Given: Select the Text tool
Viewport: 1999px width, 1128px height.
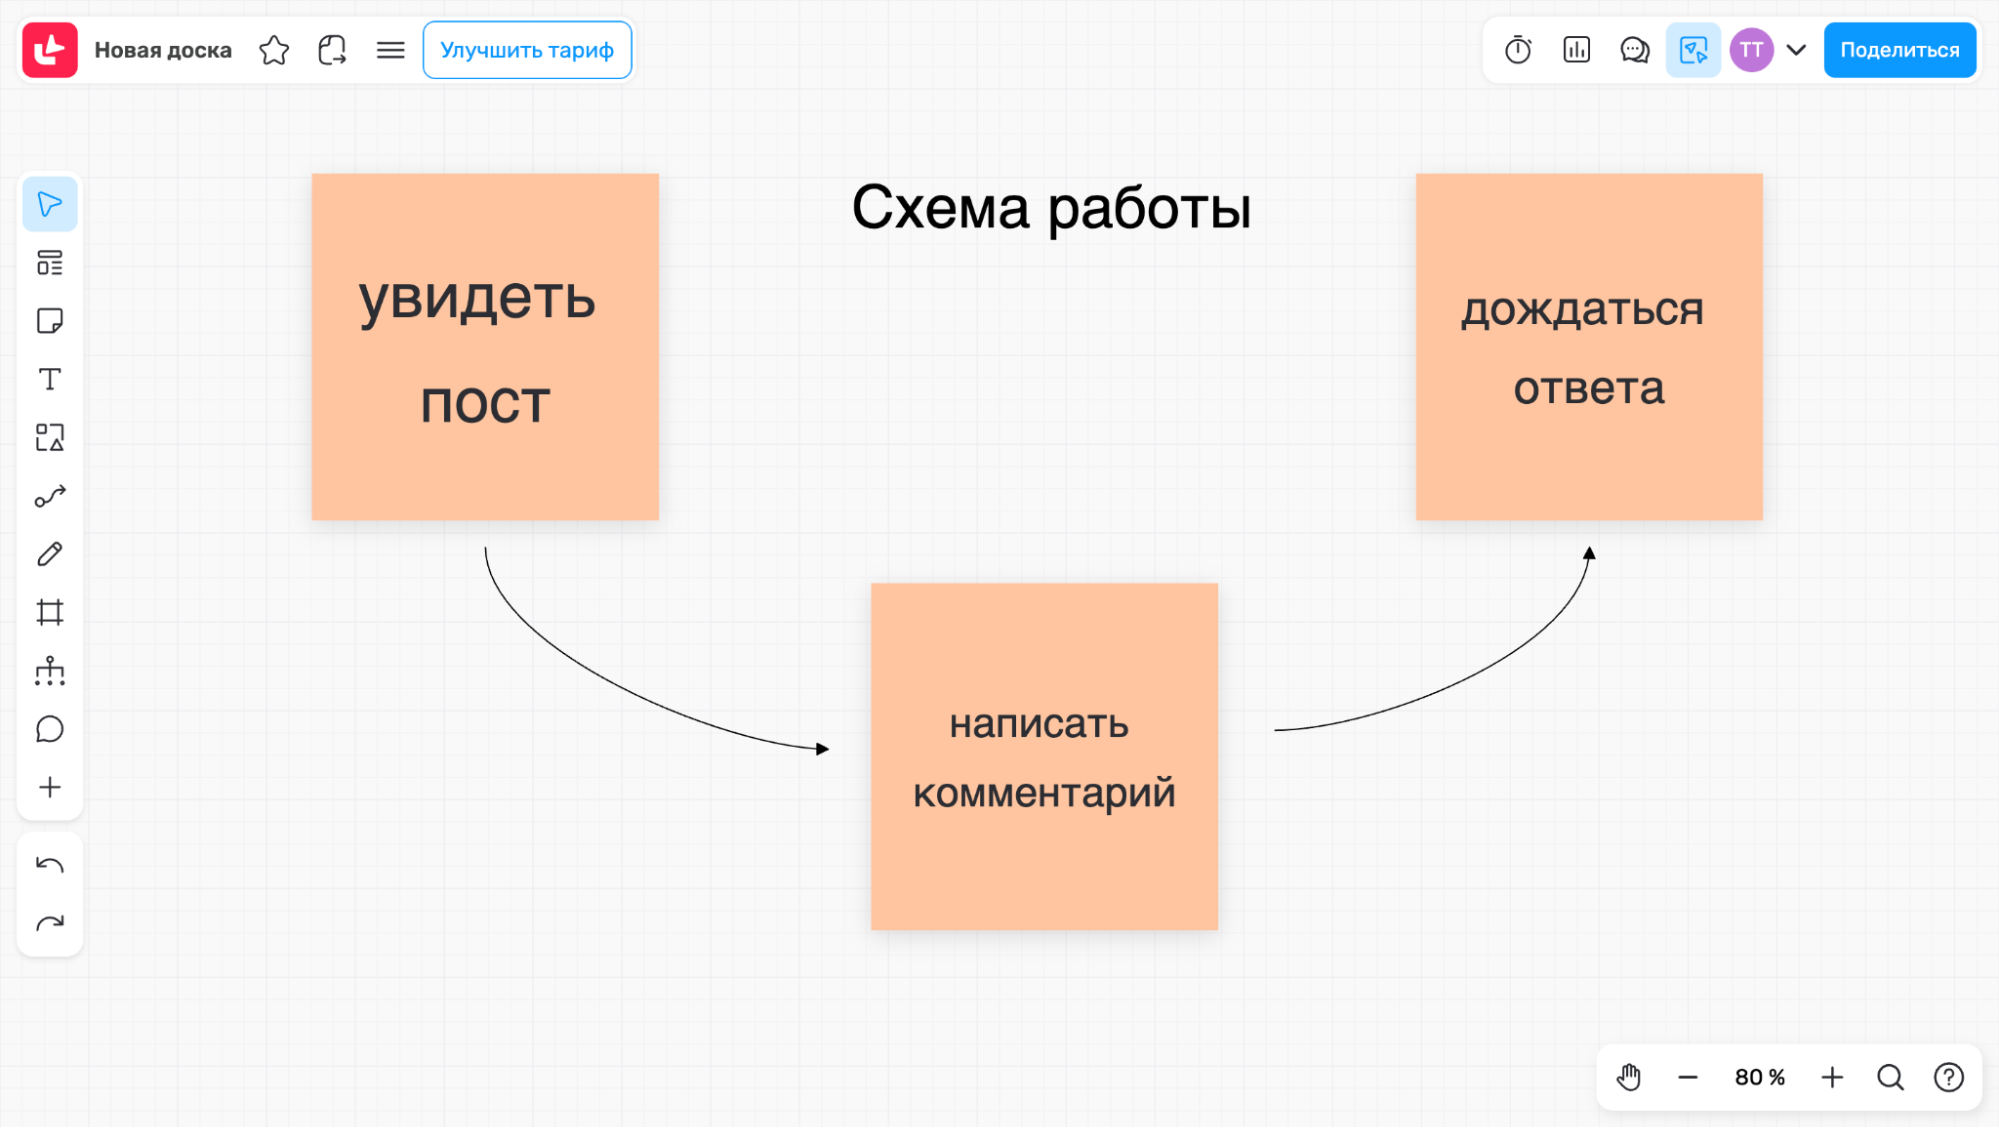Looking at the screenshot, I should [x=50, y=379].
